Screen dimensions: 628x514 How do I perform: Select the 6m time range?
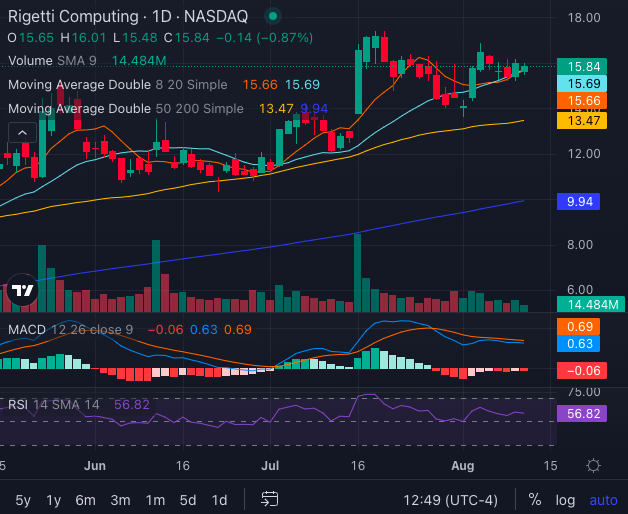pyautogui.click(x=85, y=500)
